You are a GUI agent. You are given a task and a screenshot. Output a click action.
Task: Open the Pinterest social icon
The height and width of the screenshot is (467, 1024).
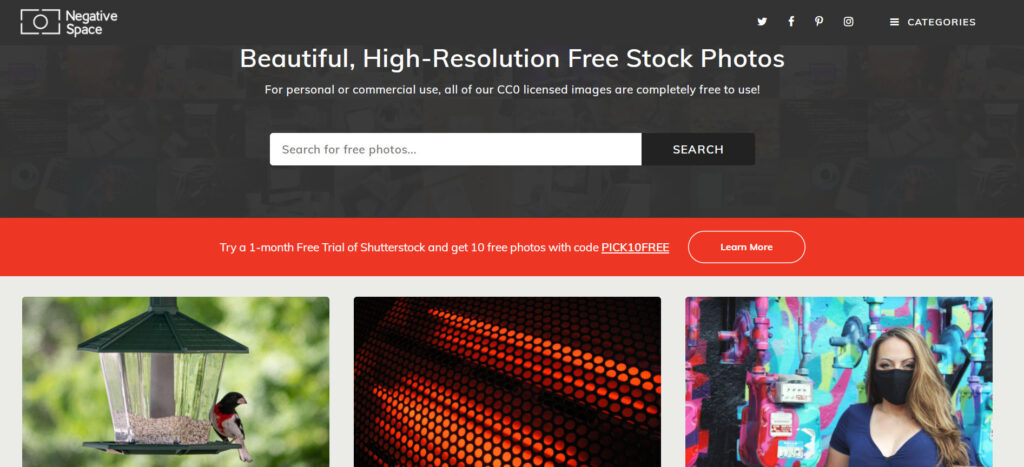819,22
